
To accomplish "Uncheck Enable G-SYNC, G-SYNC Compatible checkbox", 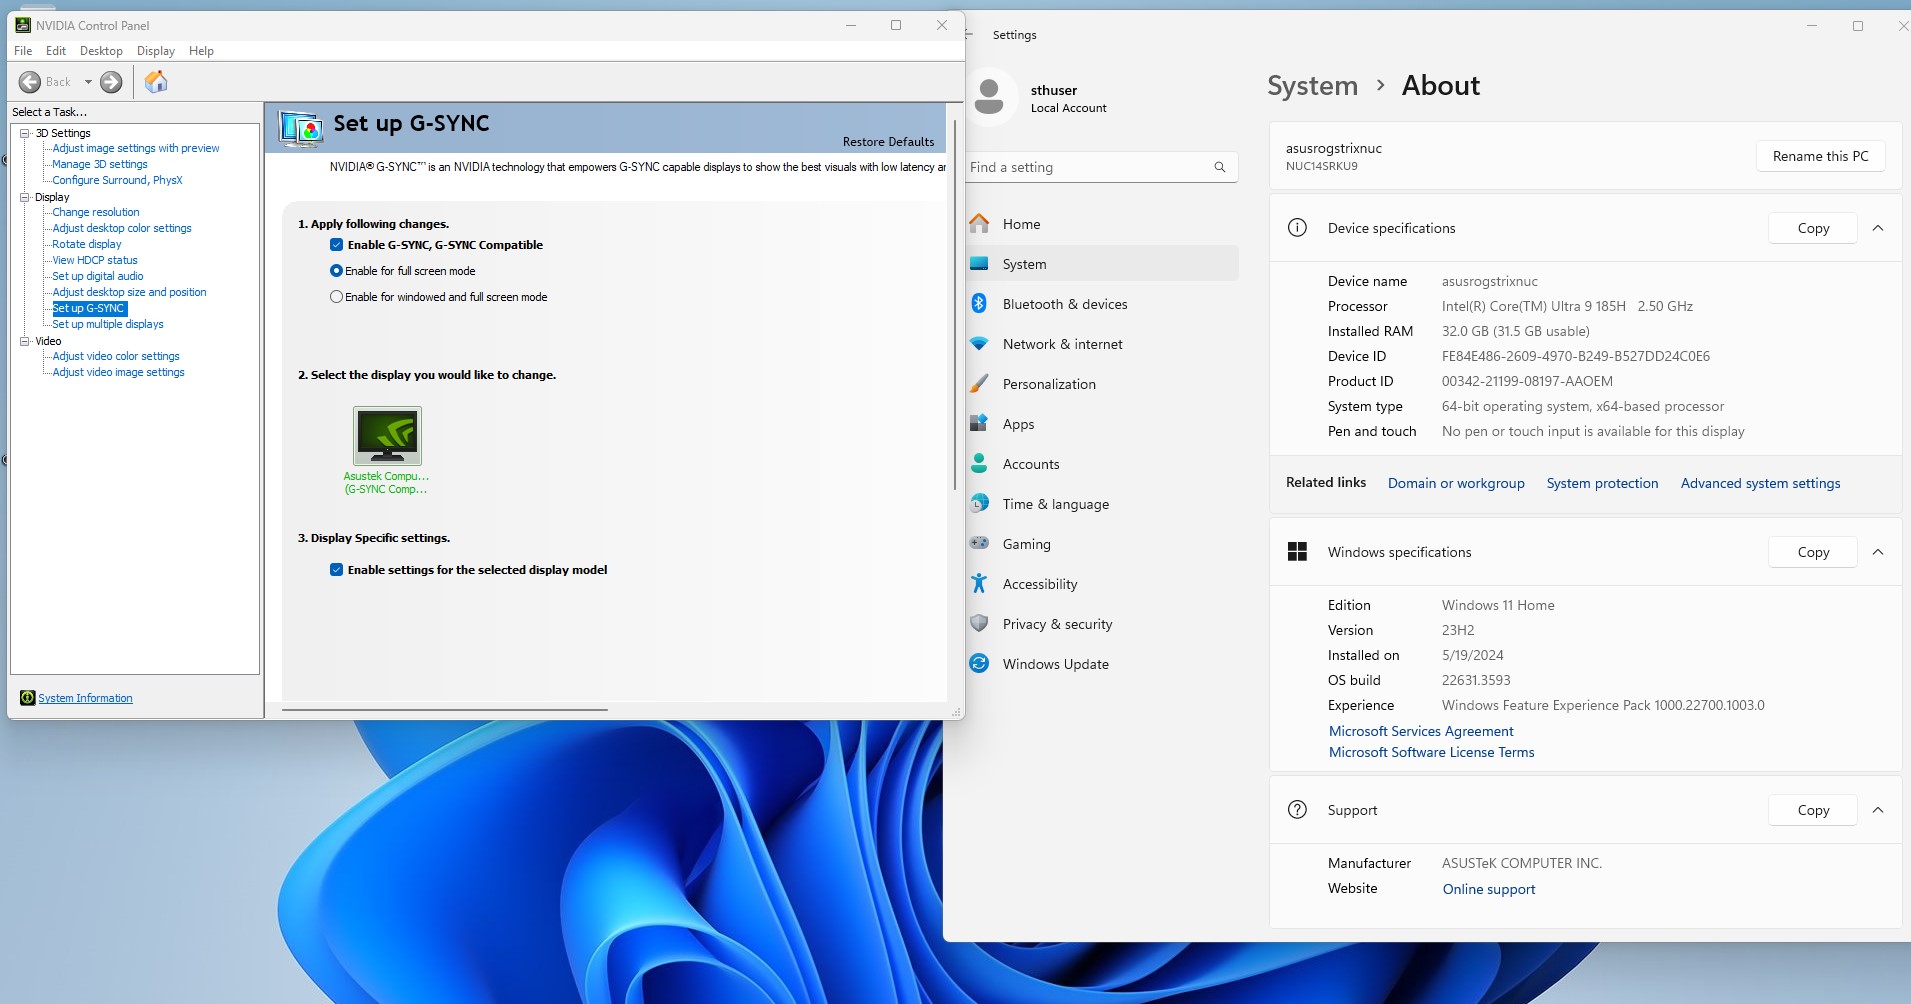I will point(337,245).
